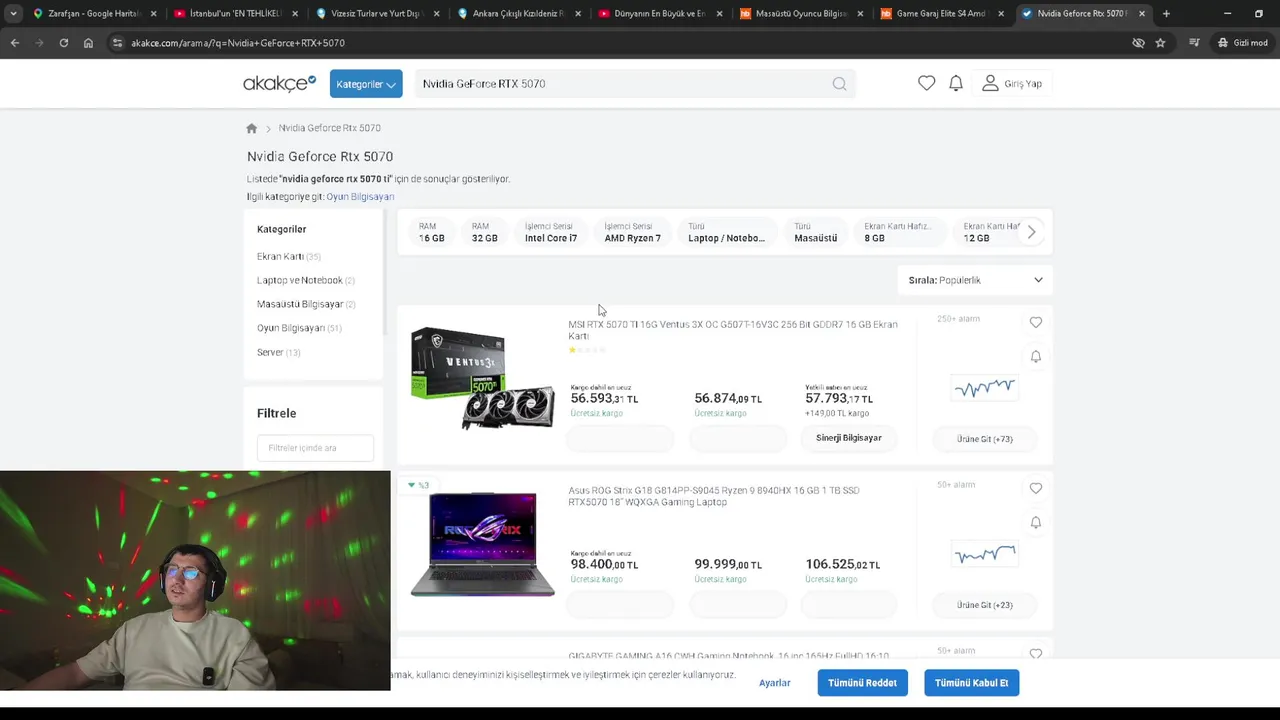The width and height of the screenshot is (1280, 720).
Task: Click Sinerji Bilgisayar seller button
Action: click(x=849, y=438)
